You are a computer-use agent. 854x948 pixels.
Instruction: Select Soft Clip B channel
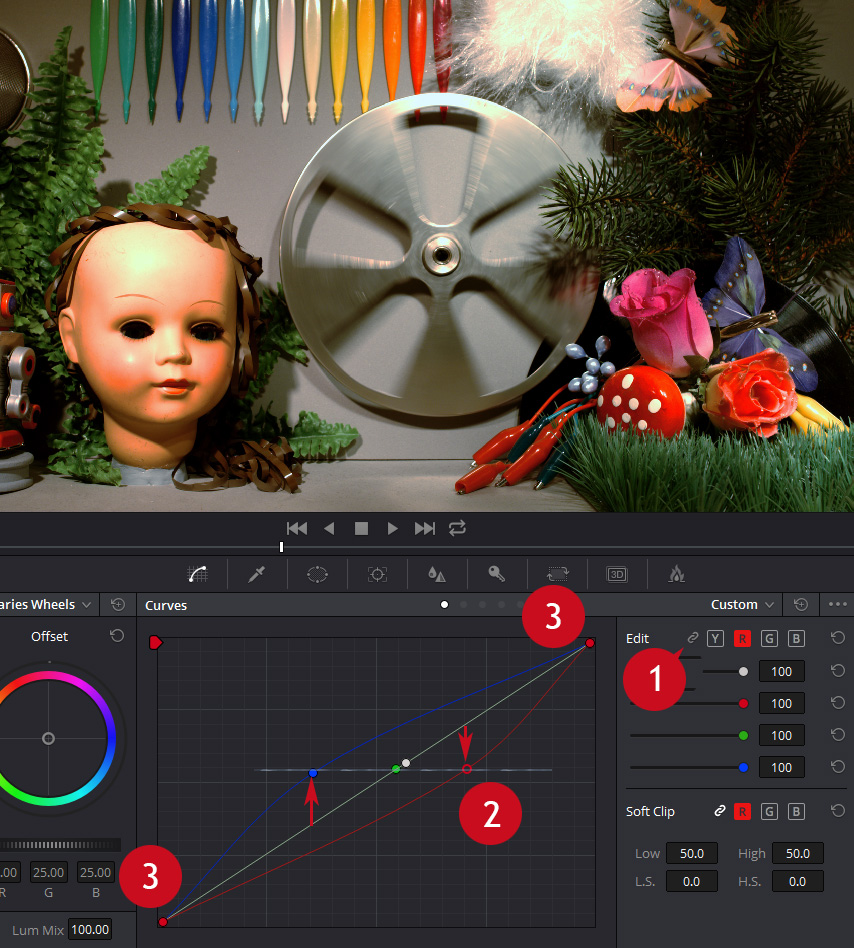click(x=796, y=811)
